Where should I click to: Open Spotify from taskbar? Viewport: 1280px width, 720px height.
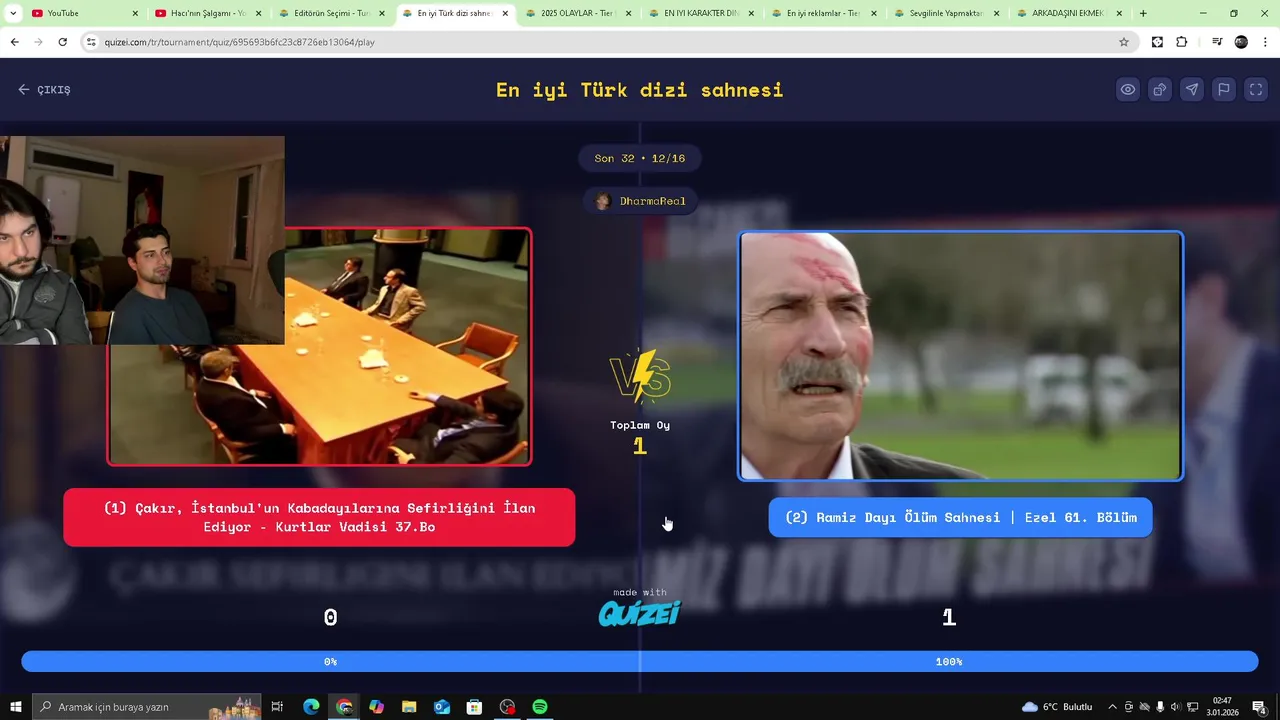(540, 707)
